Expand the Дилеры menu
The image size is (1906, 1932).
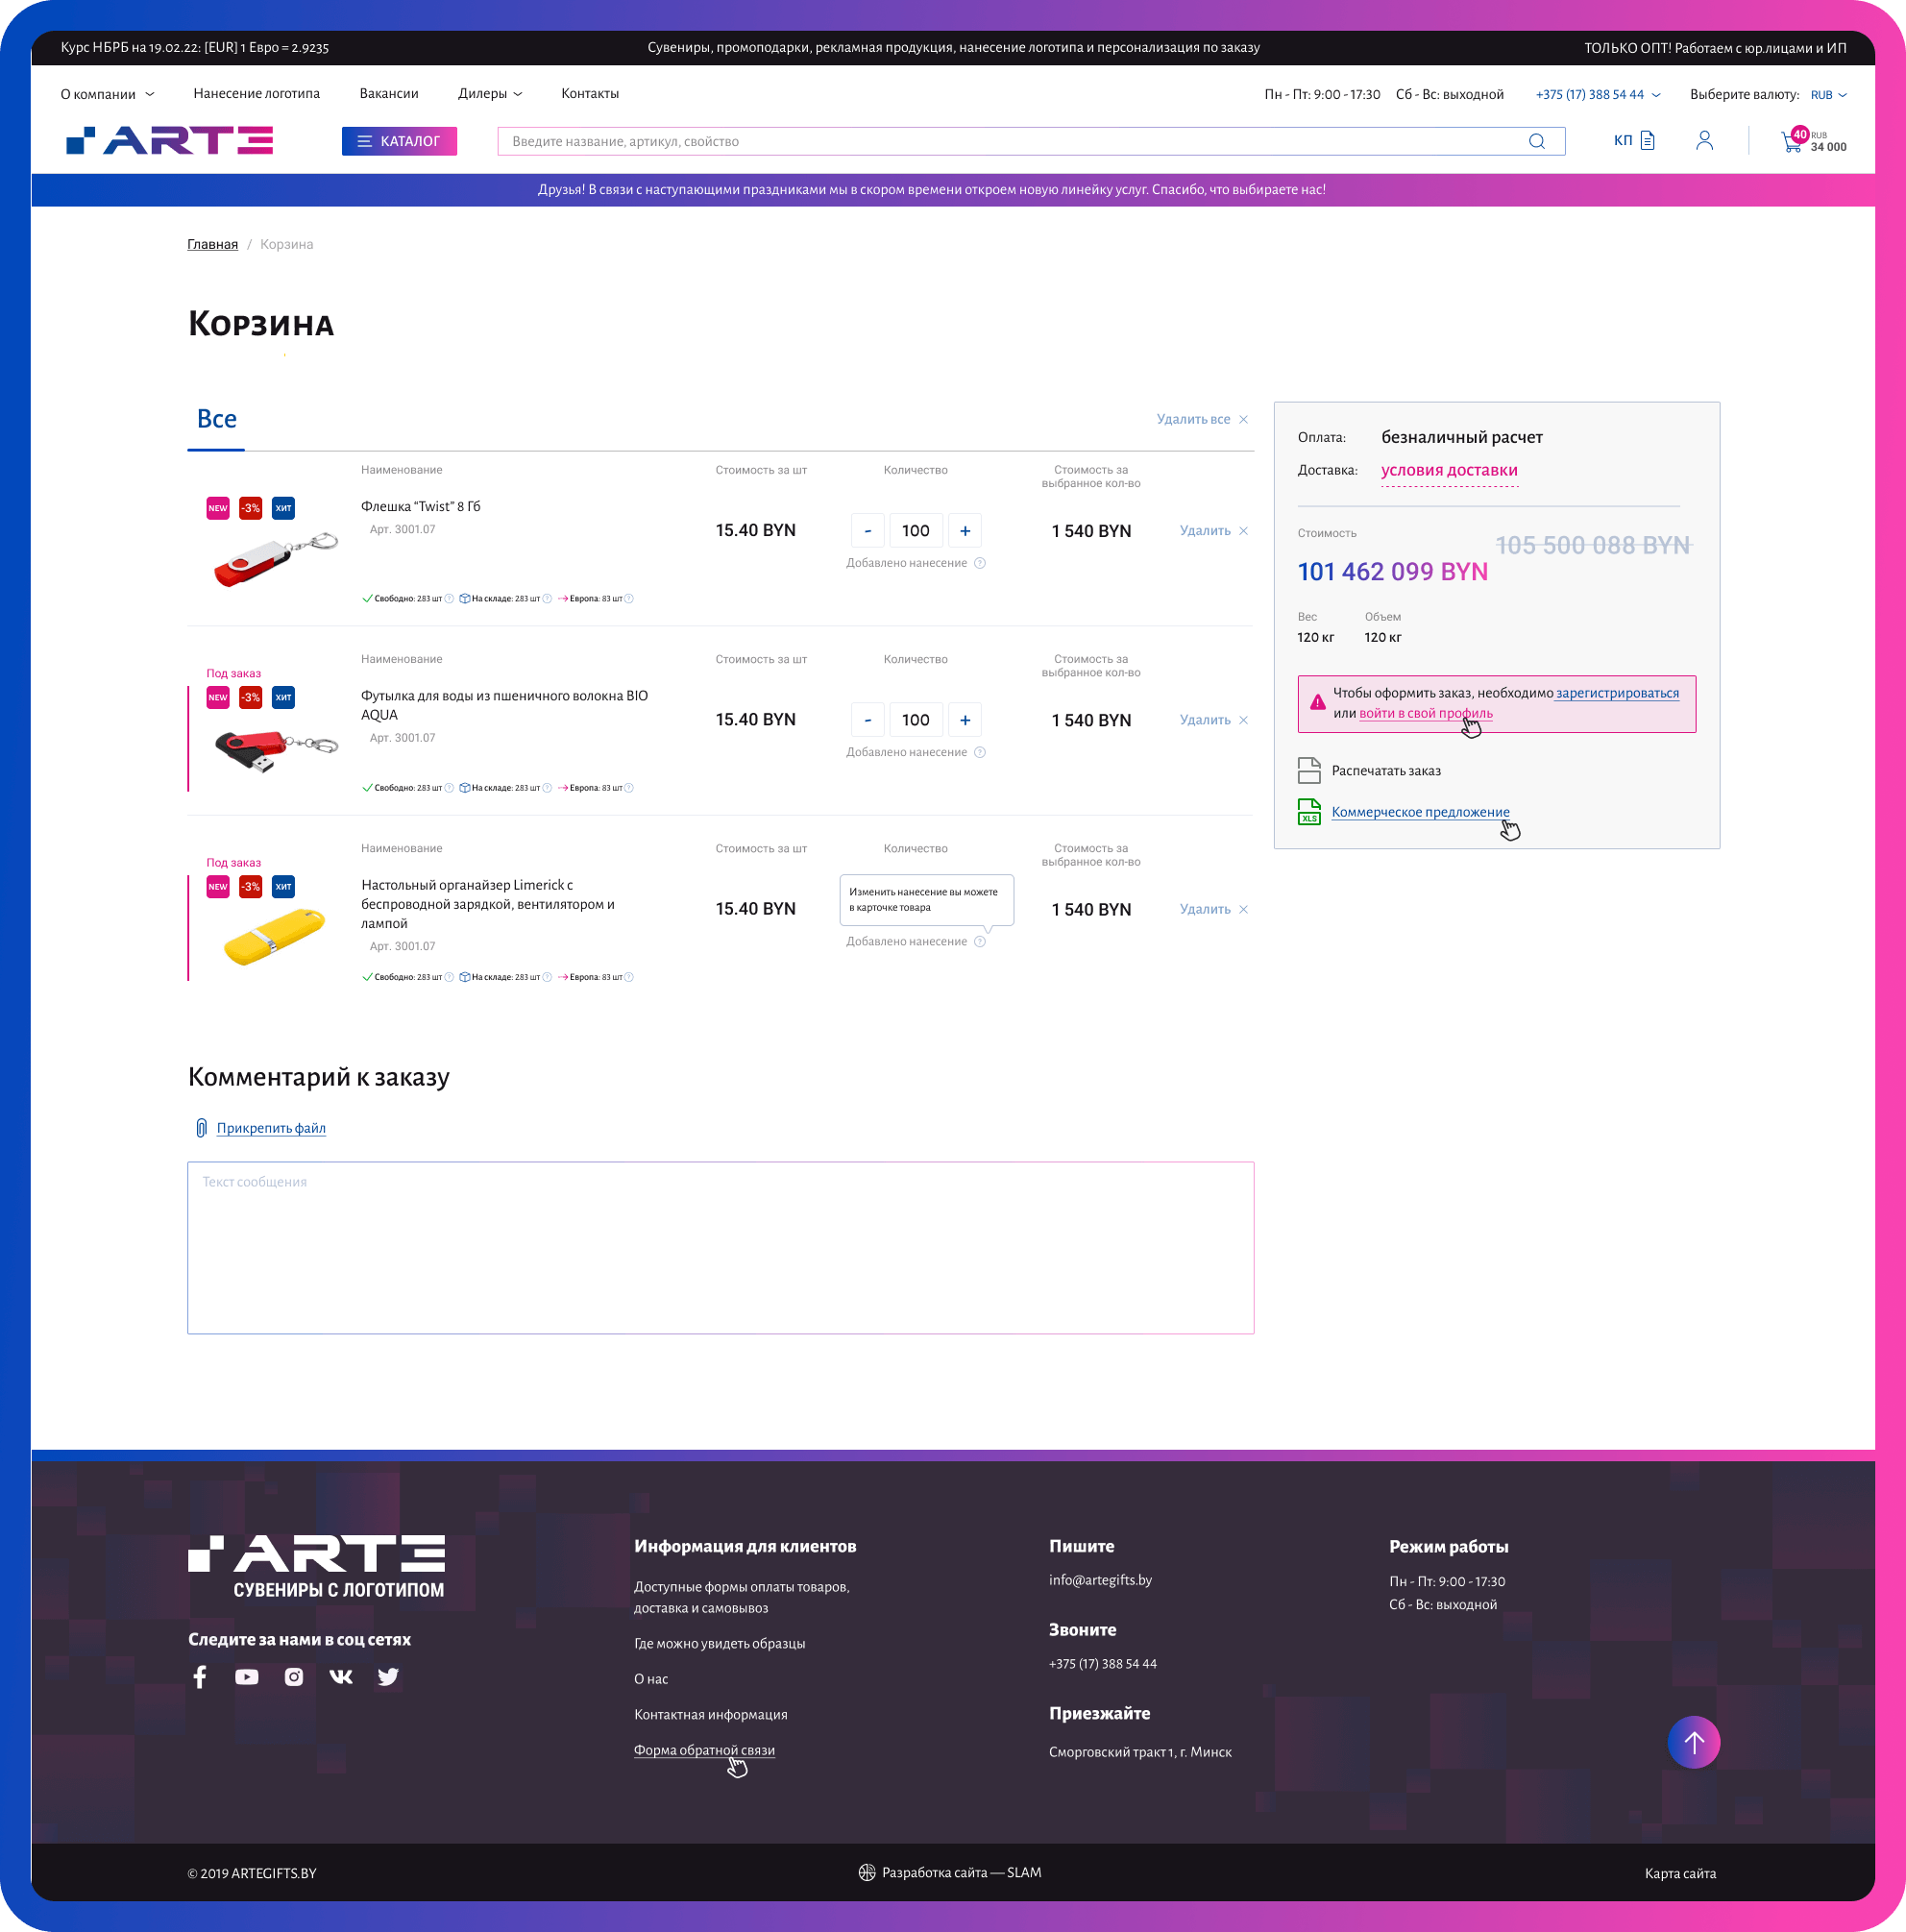tap(490, 94)
